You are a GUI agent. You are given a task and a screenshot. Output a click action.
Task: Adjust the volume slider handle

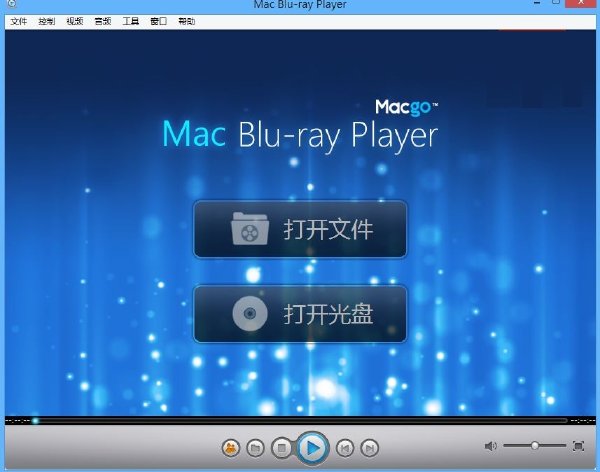click(x=535, y=446)
